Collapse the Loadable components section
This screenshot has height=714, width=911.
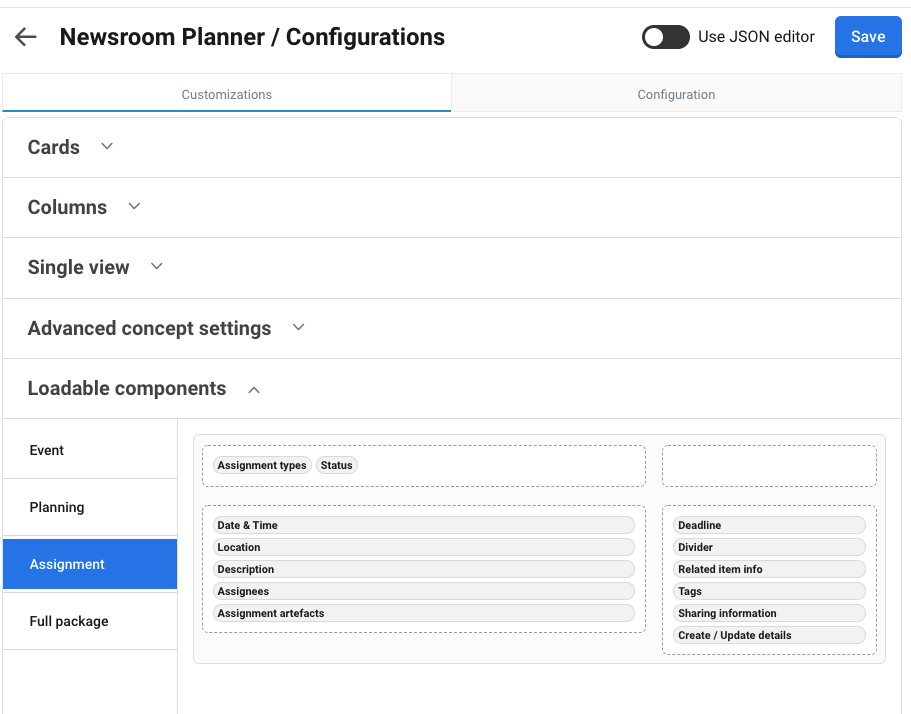coord(254,389)
